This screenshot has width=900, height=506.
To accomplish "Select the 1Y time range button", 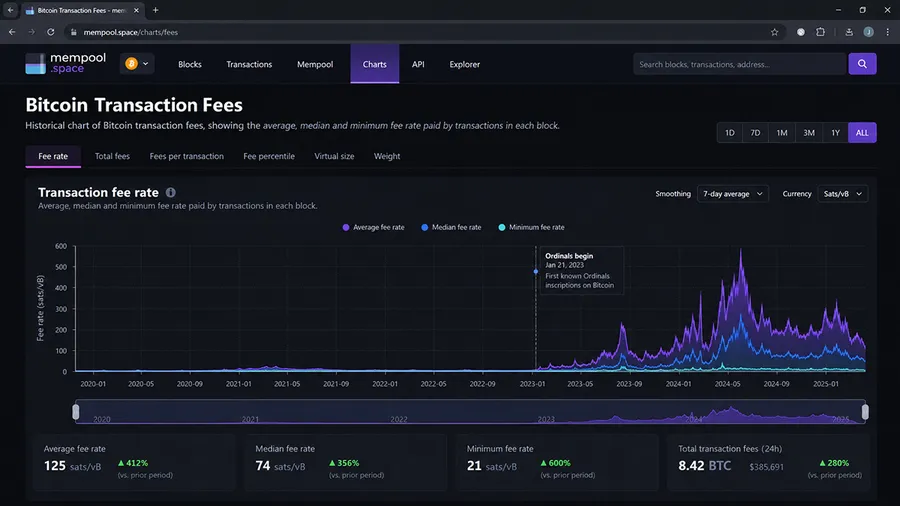I will click(x=835, y=133).
